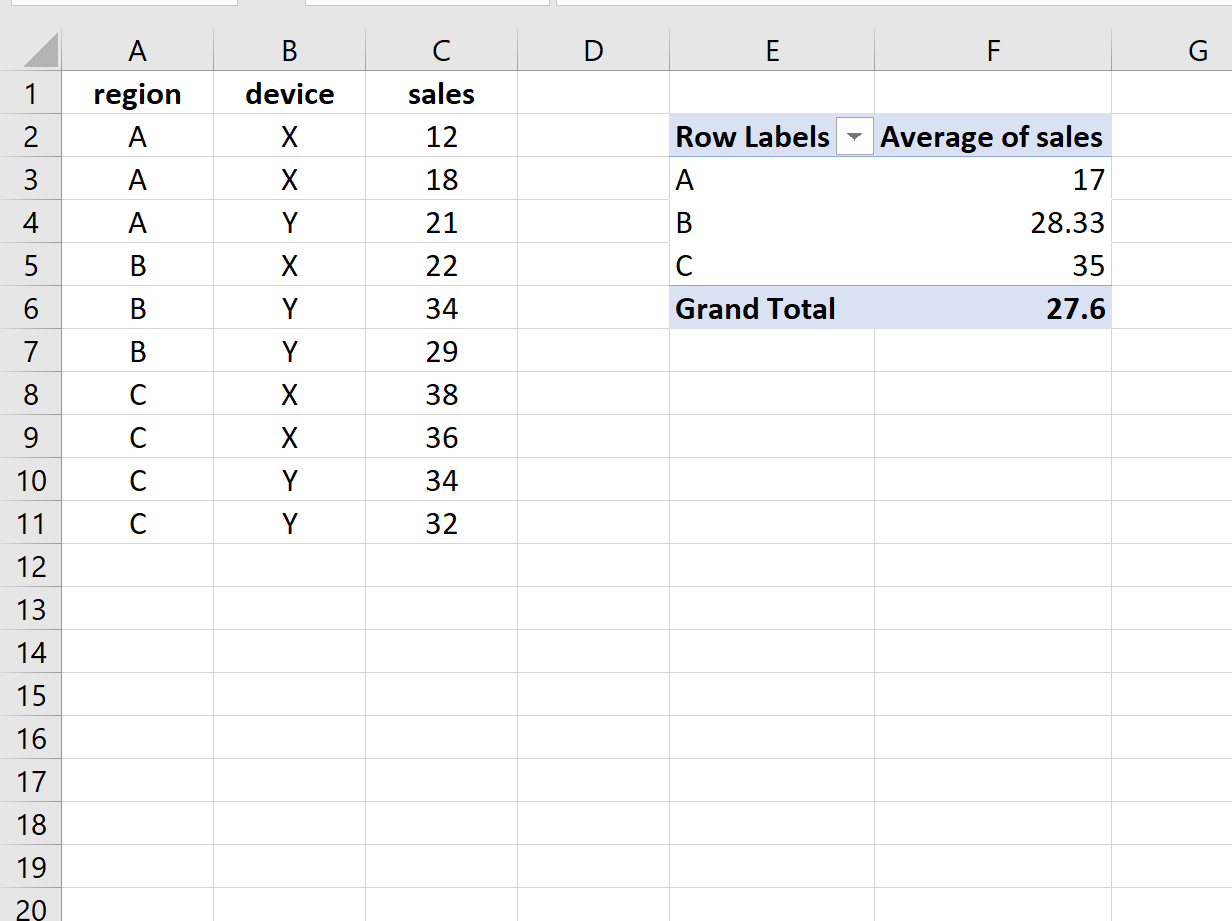Viewport: 1232px width, 921px height.
Task: Open the Row Labels filter dropdown
Action: point(853,137)
